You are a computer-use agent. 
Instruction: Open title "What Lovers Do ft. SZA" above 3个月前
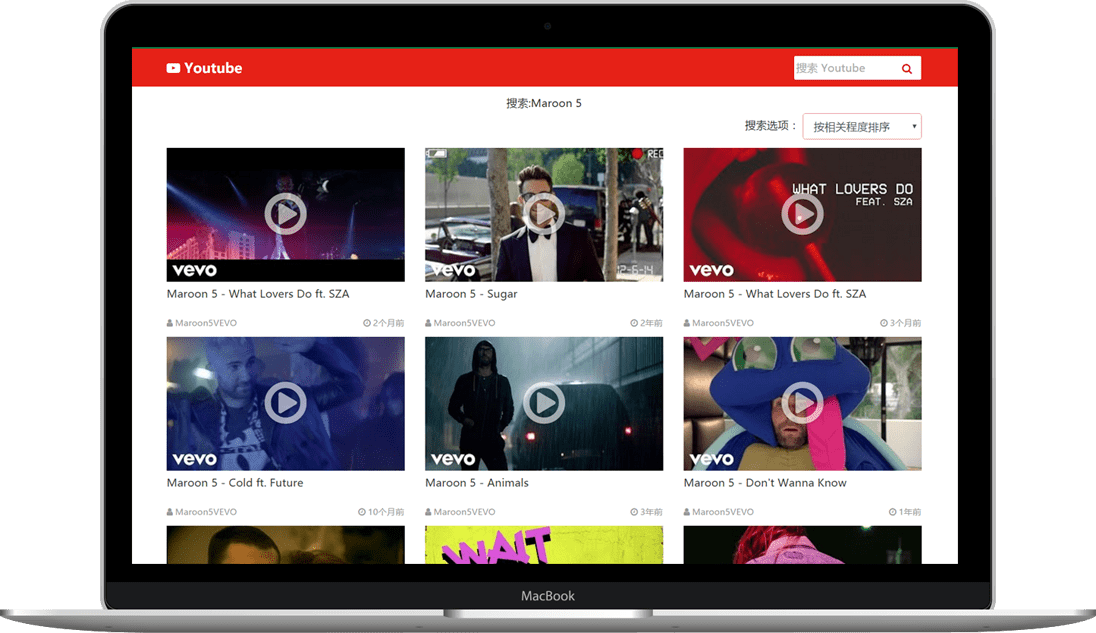[775, 294]
